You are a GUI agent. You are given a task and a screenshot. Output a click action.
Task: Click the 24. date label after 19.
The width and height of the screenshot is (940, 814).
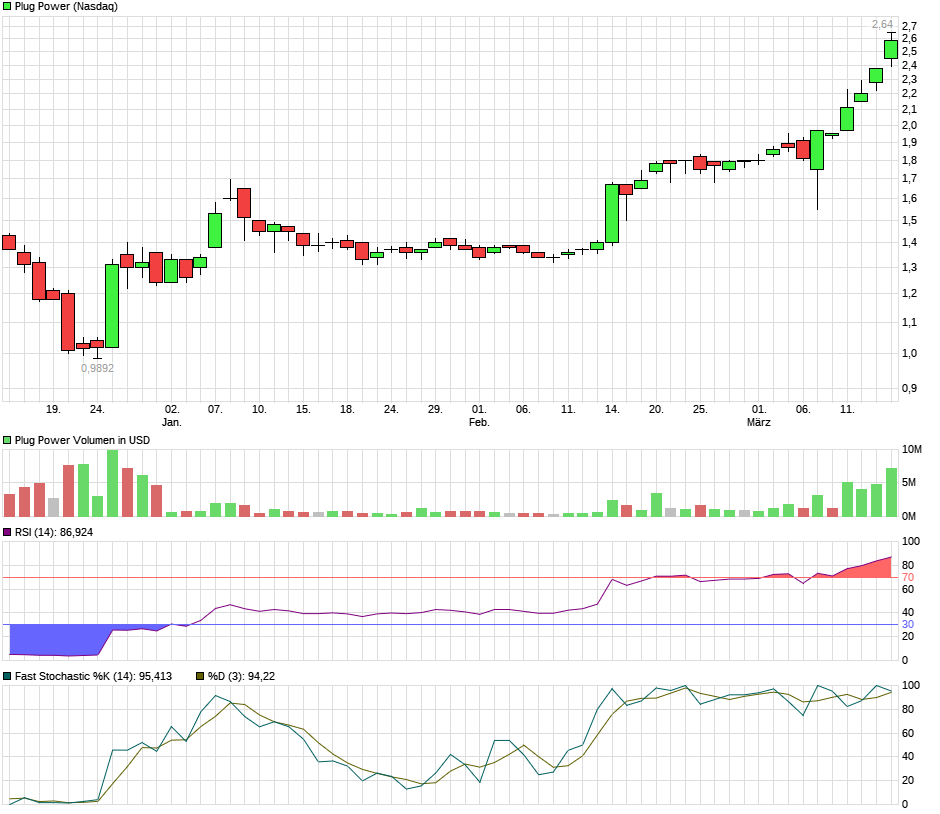tap(97, 409)
